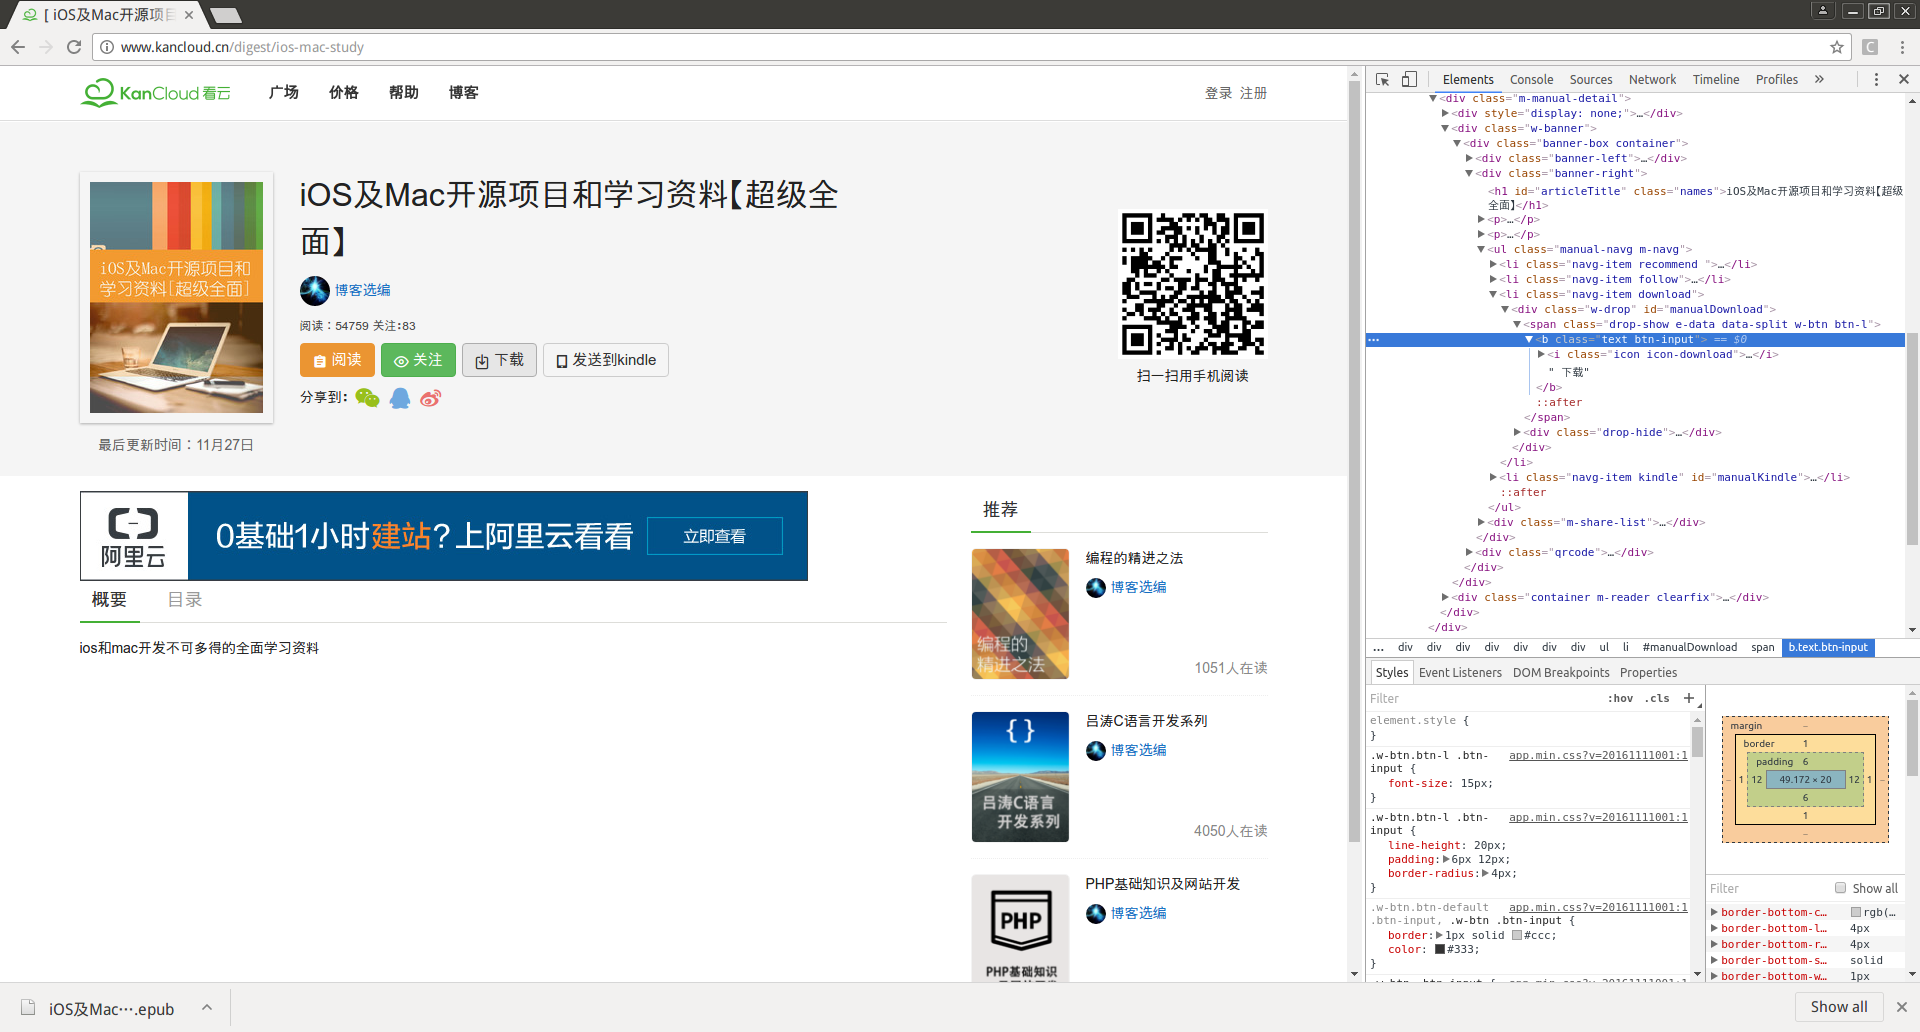
Task: Close the downloads bar
Action: [1902, 1007]
